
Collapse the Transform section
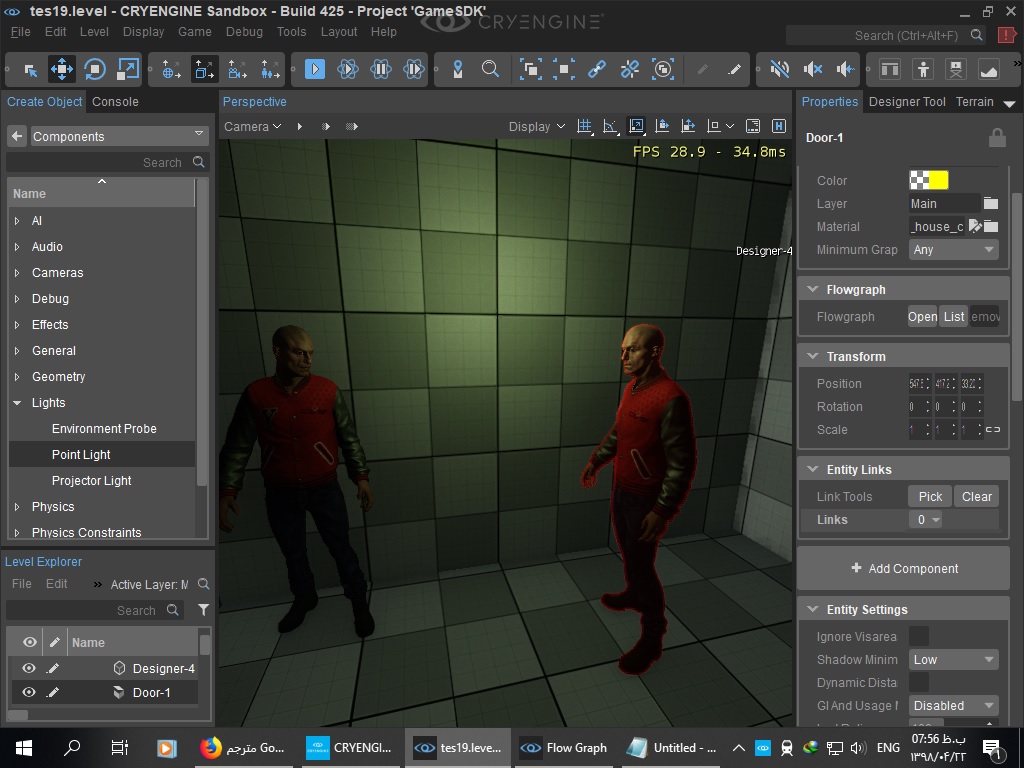813,357
